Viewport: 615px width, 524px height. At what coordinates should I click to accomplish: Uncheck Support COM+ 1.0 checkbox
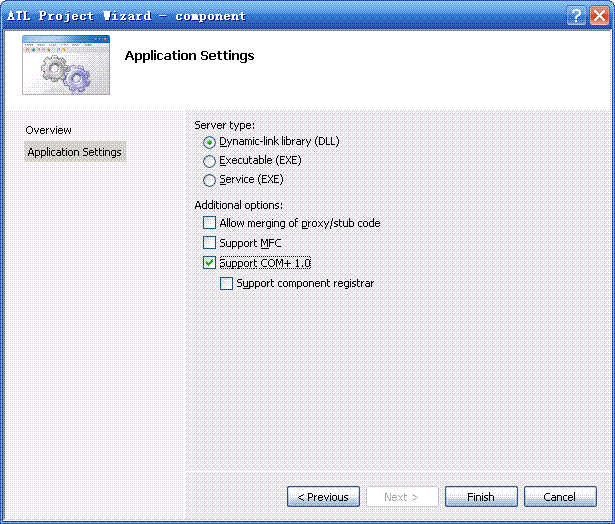coord(209,263)
